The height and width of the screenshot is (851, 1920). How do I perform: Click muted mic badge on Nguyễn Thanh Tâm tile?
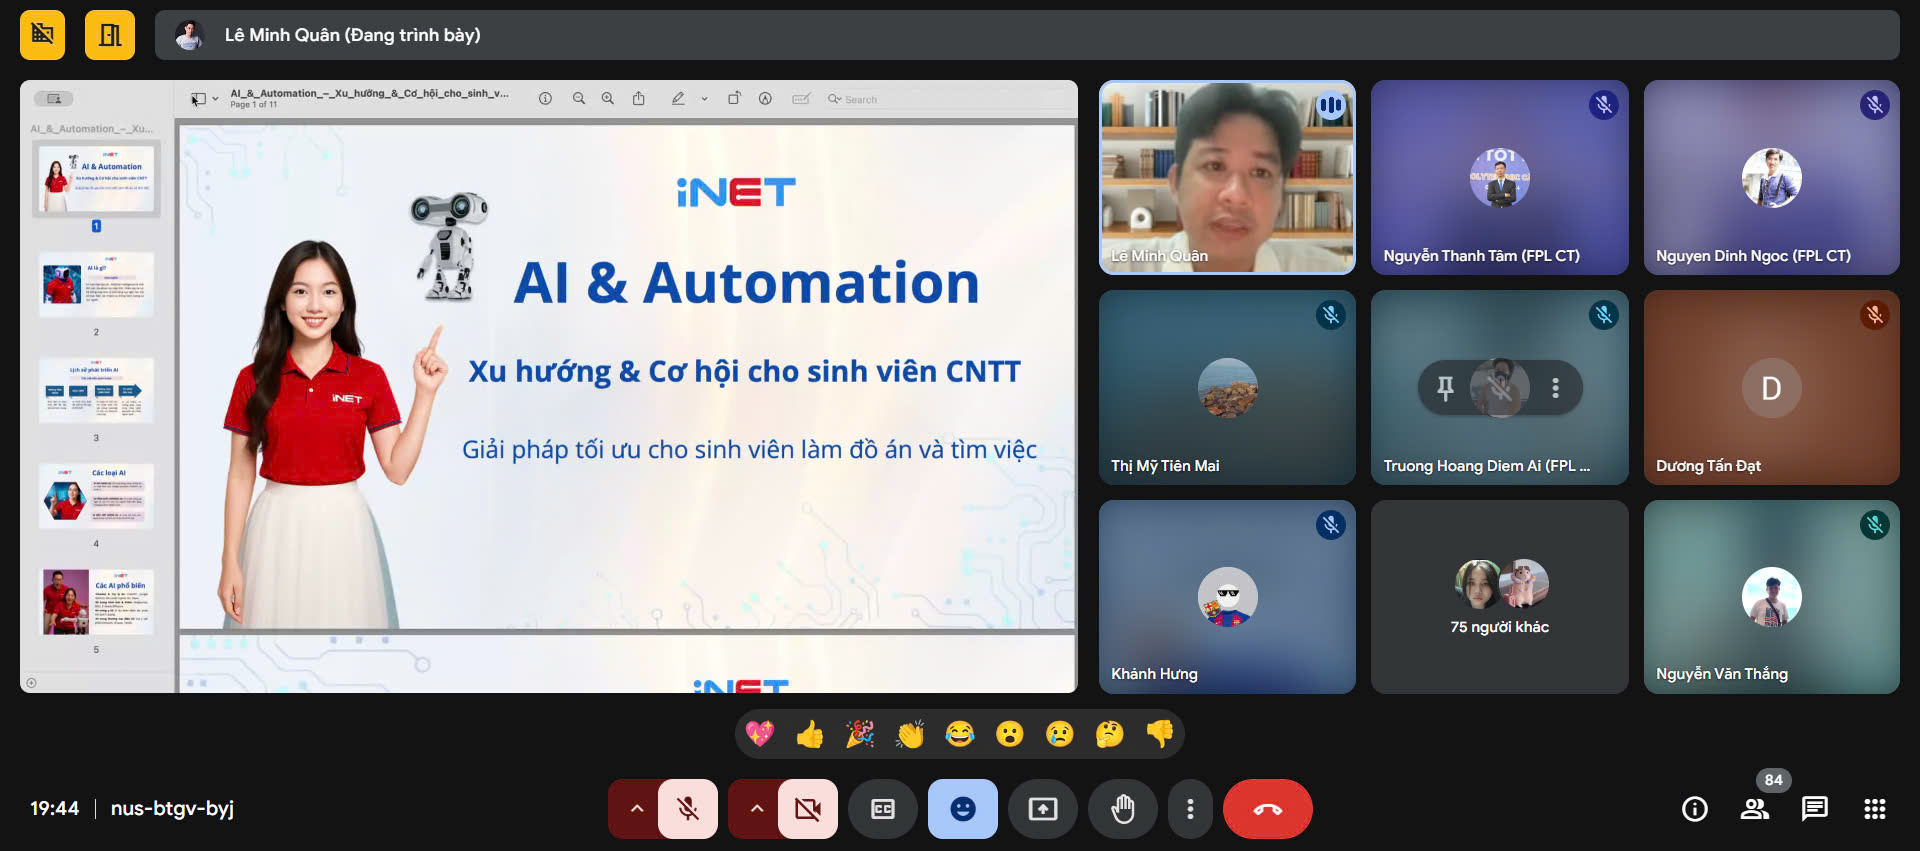[x=1604, y=105]
